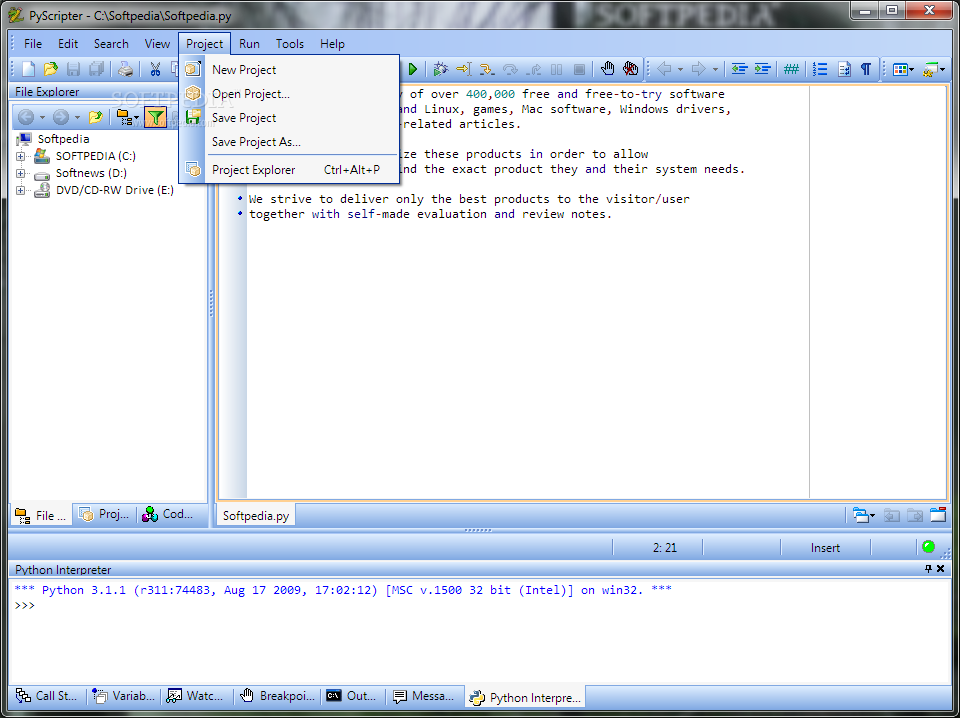Expand the DVD/CD-RW Drive (E:) node
Screen dimensions: 960x718
point(20,190)
